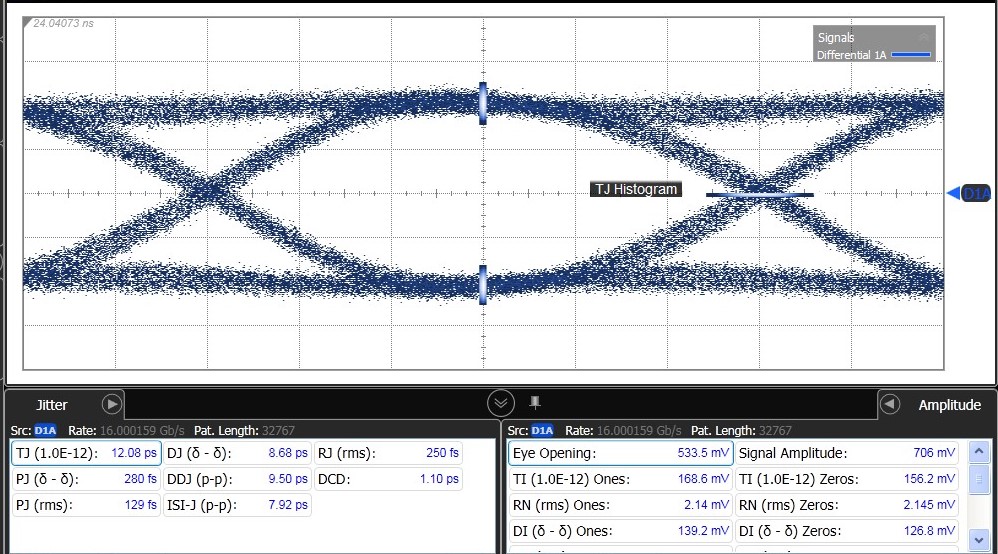
Task: Click the lower eye histogram marker
Action: pyautogui.click(x=483, y=284)
